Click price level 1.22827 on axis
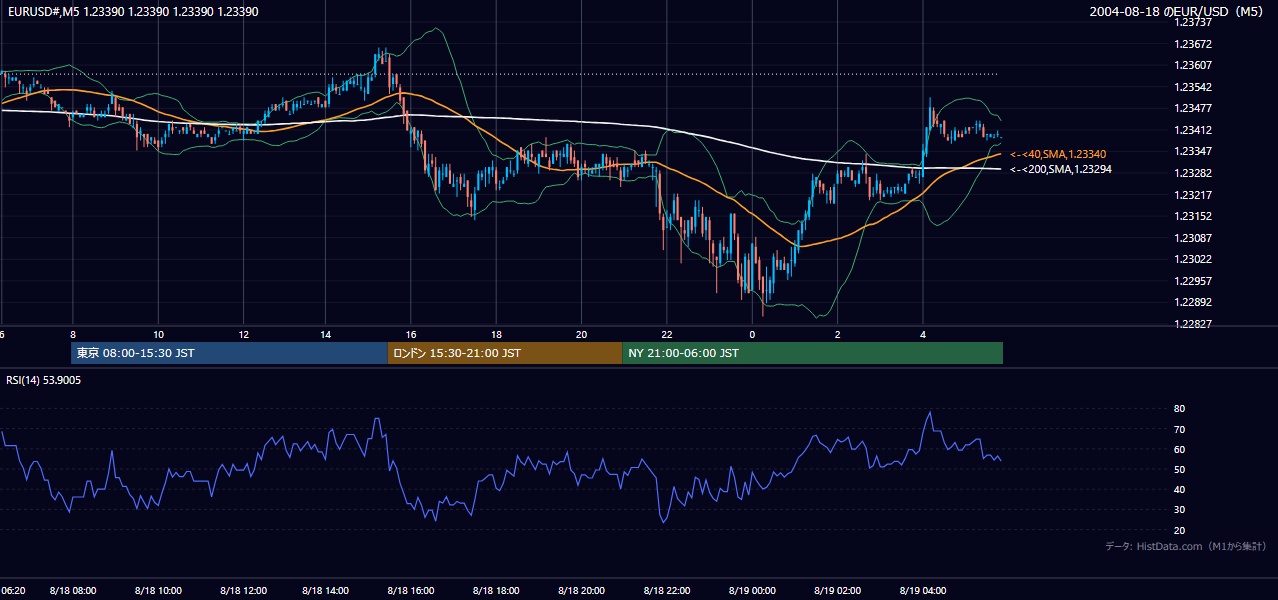 [x=1195, y=324]
